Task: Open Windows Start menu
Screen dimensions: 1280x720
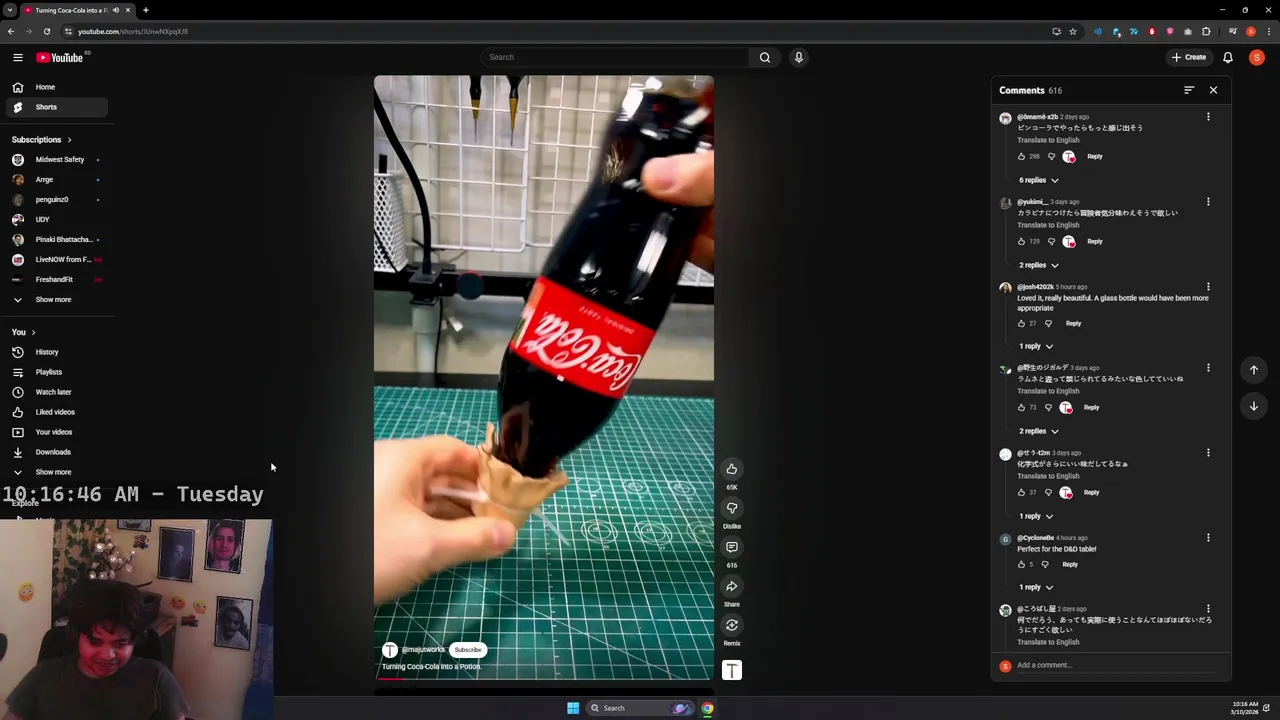Action: pos(573,708)
